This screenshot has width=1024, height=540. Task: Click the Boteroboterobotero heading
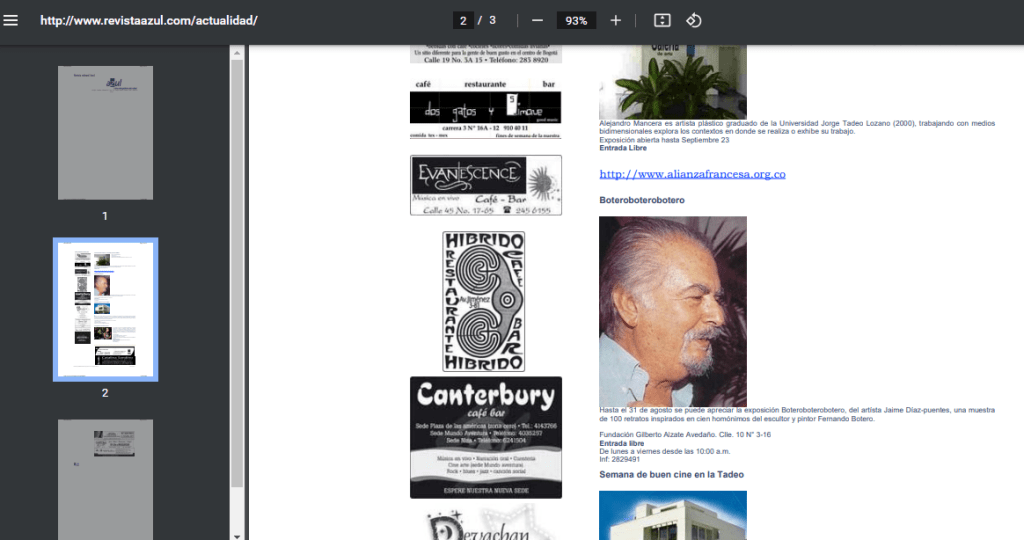(641, 200)
